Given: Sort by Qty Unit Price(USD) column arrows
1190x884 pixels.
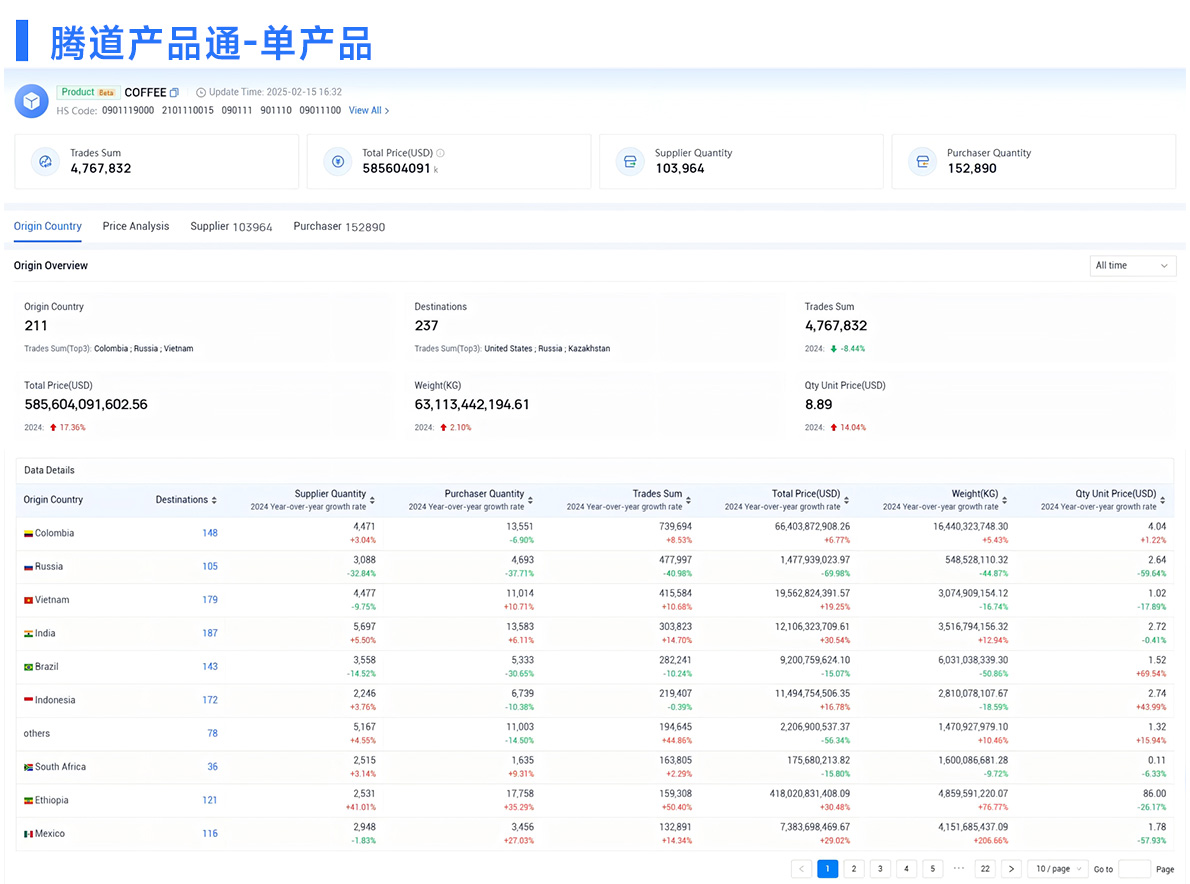Looking at the screenshot, I should (x=1163, y=500).
